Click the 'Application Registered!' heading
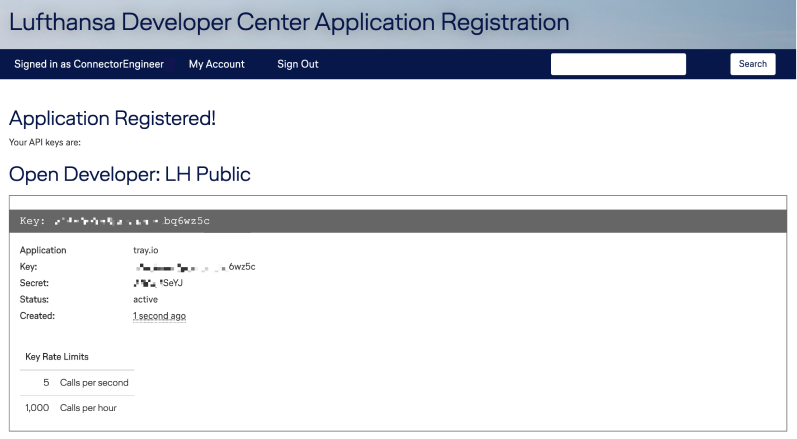 (x=112, y=119)
